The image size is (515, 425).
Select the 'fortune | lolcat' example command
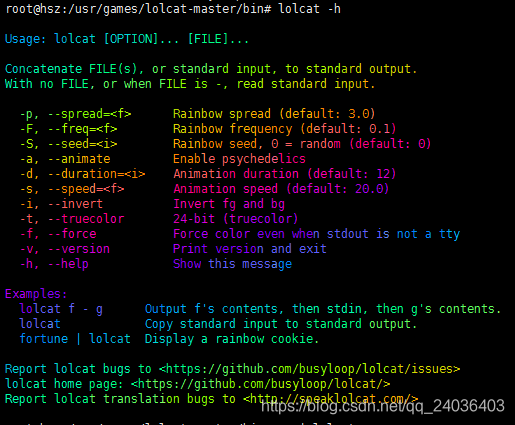[75, 339]
